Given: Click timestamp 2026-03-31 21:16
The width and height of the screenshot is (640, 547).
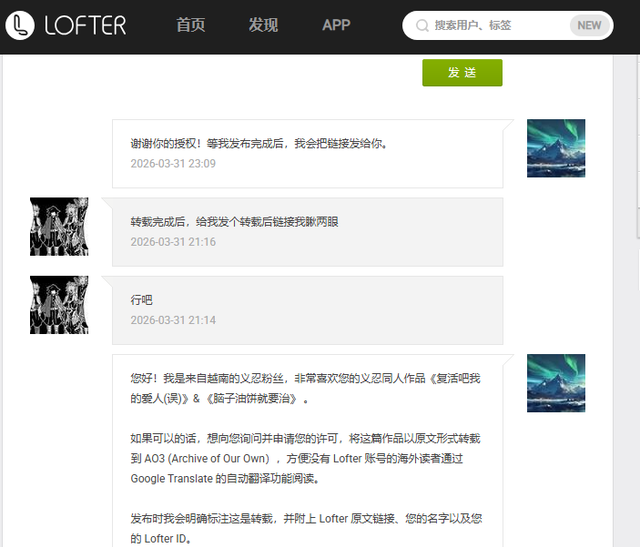Looking at the screenshot, I should pos(173,242).
